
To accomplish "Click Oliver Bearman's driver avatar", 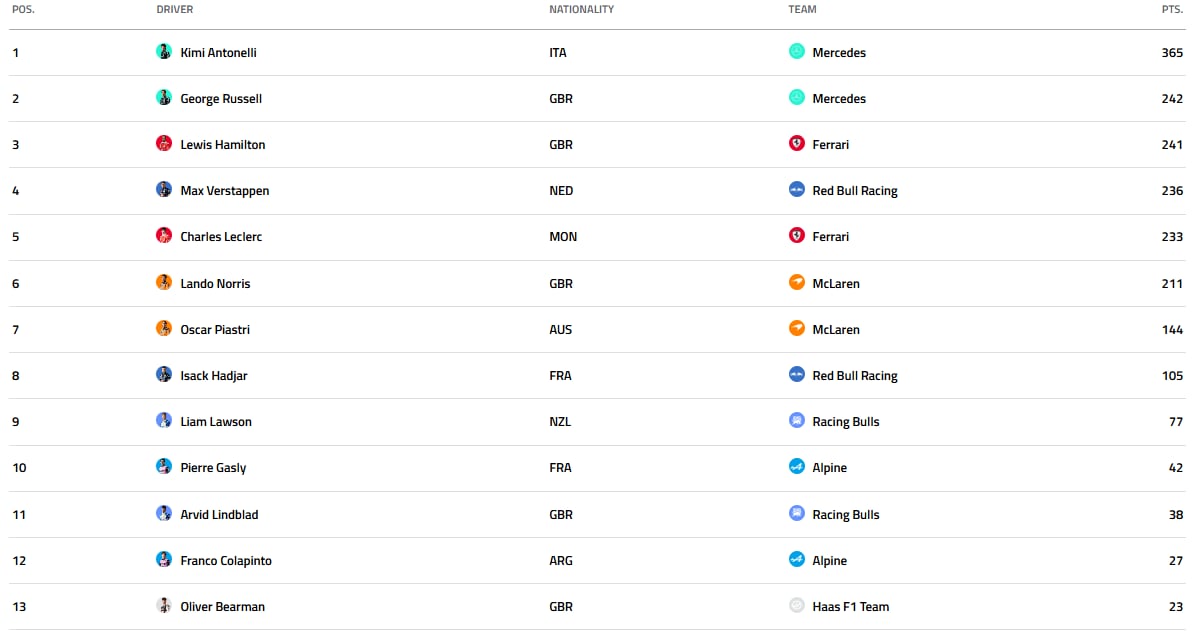I will pyautogui.click(x=164, y=605).
